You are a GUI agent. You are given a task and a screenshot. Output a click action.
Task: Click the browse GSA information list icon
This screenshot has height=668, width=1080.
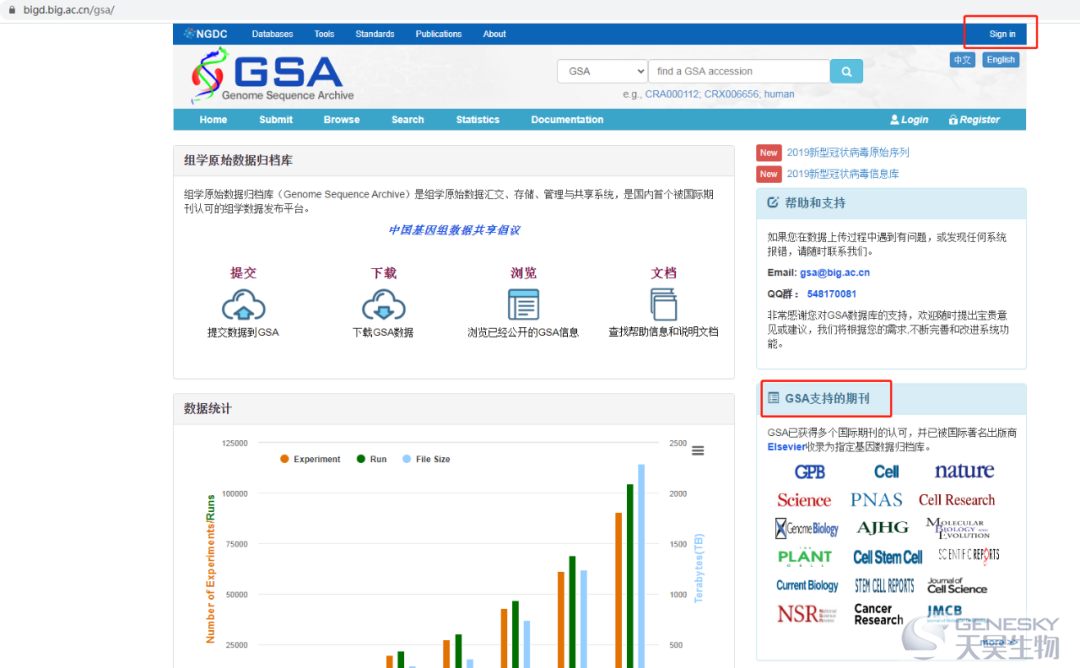point(523,304)
